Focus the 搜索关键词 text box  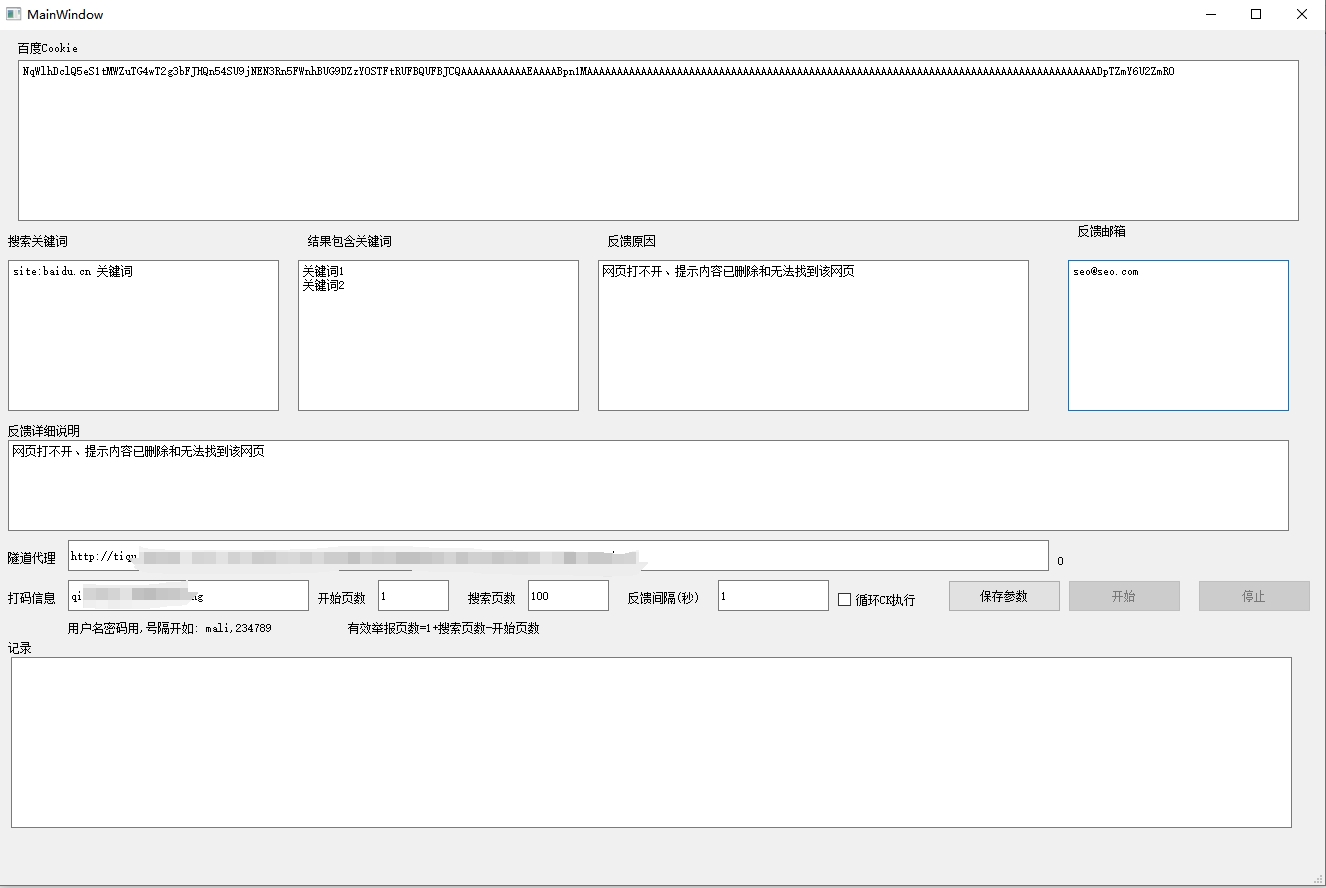143,335
